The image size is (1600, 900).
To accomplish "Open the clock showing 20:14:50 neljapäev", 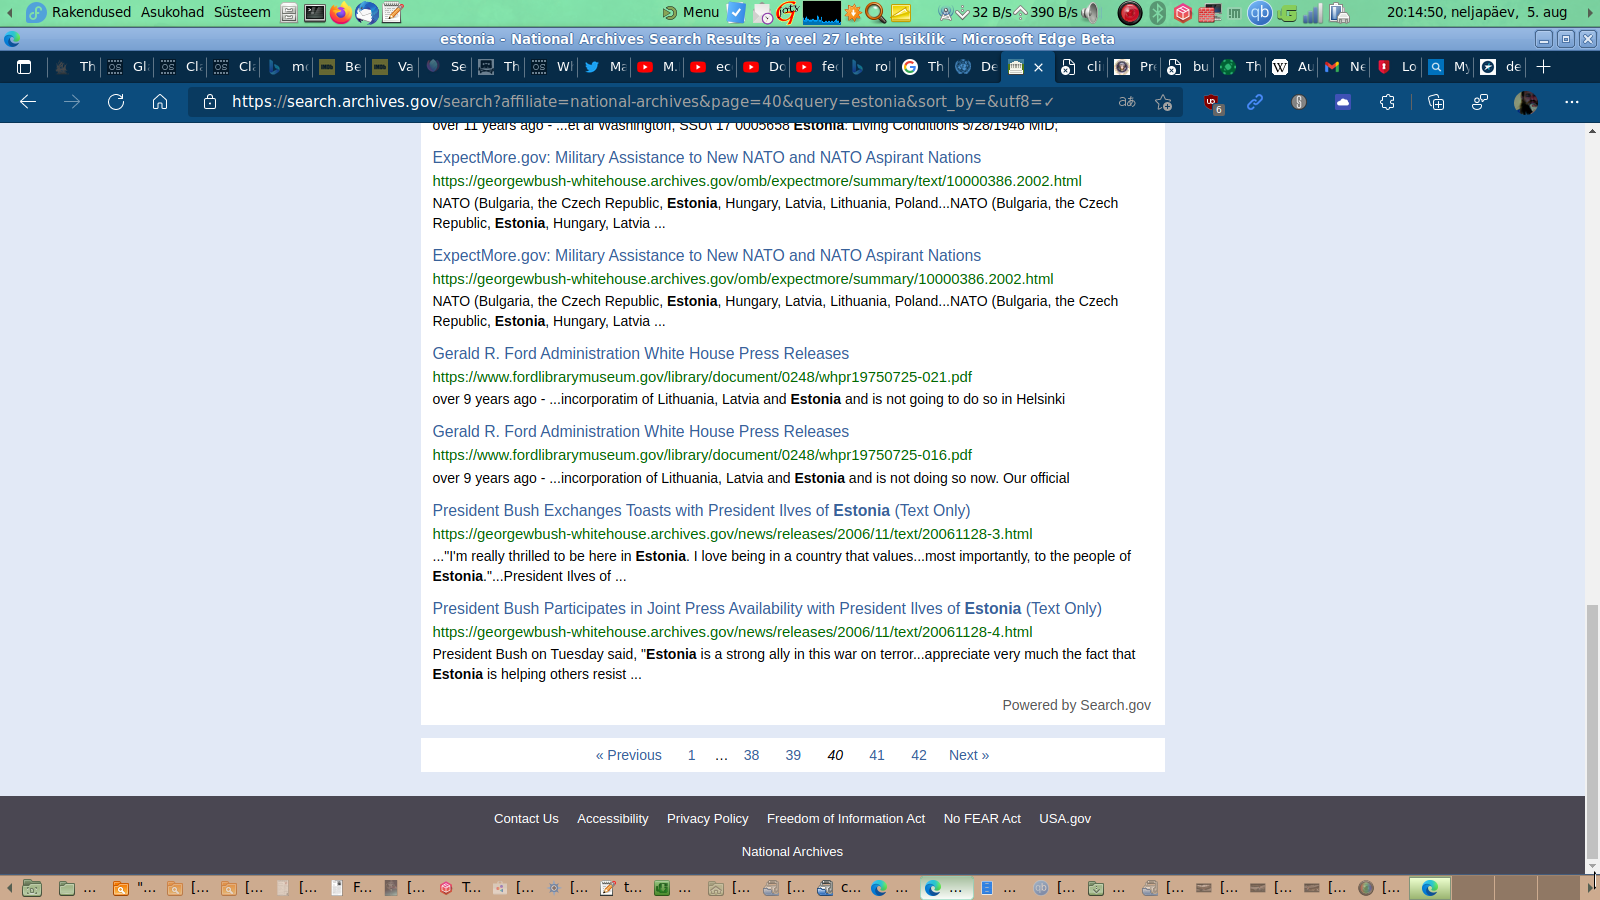I will [1477, 12].
